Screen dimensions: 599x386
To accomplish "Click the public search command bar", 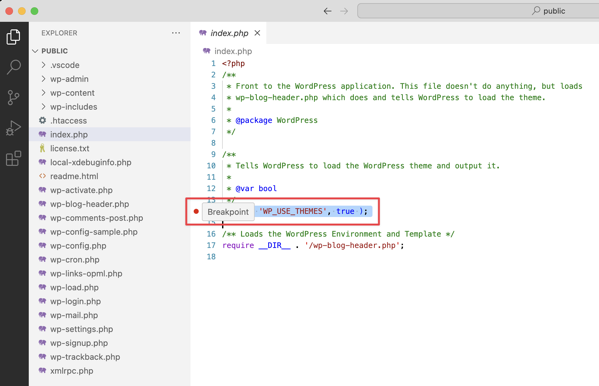I will tap(478, 11).
